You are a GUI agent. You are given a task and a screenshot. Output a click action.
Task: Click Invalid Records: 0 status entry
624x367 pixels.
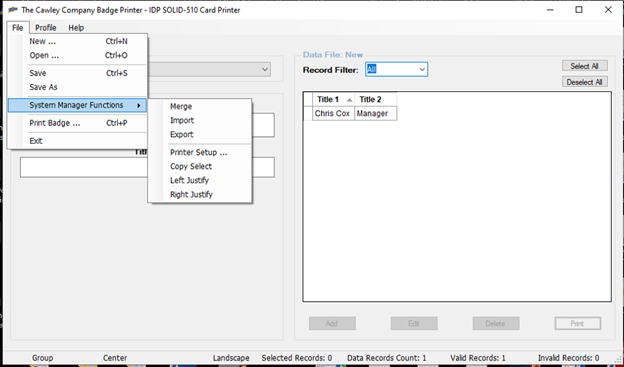568,358
